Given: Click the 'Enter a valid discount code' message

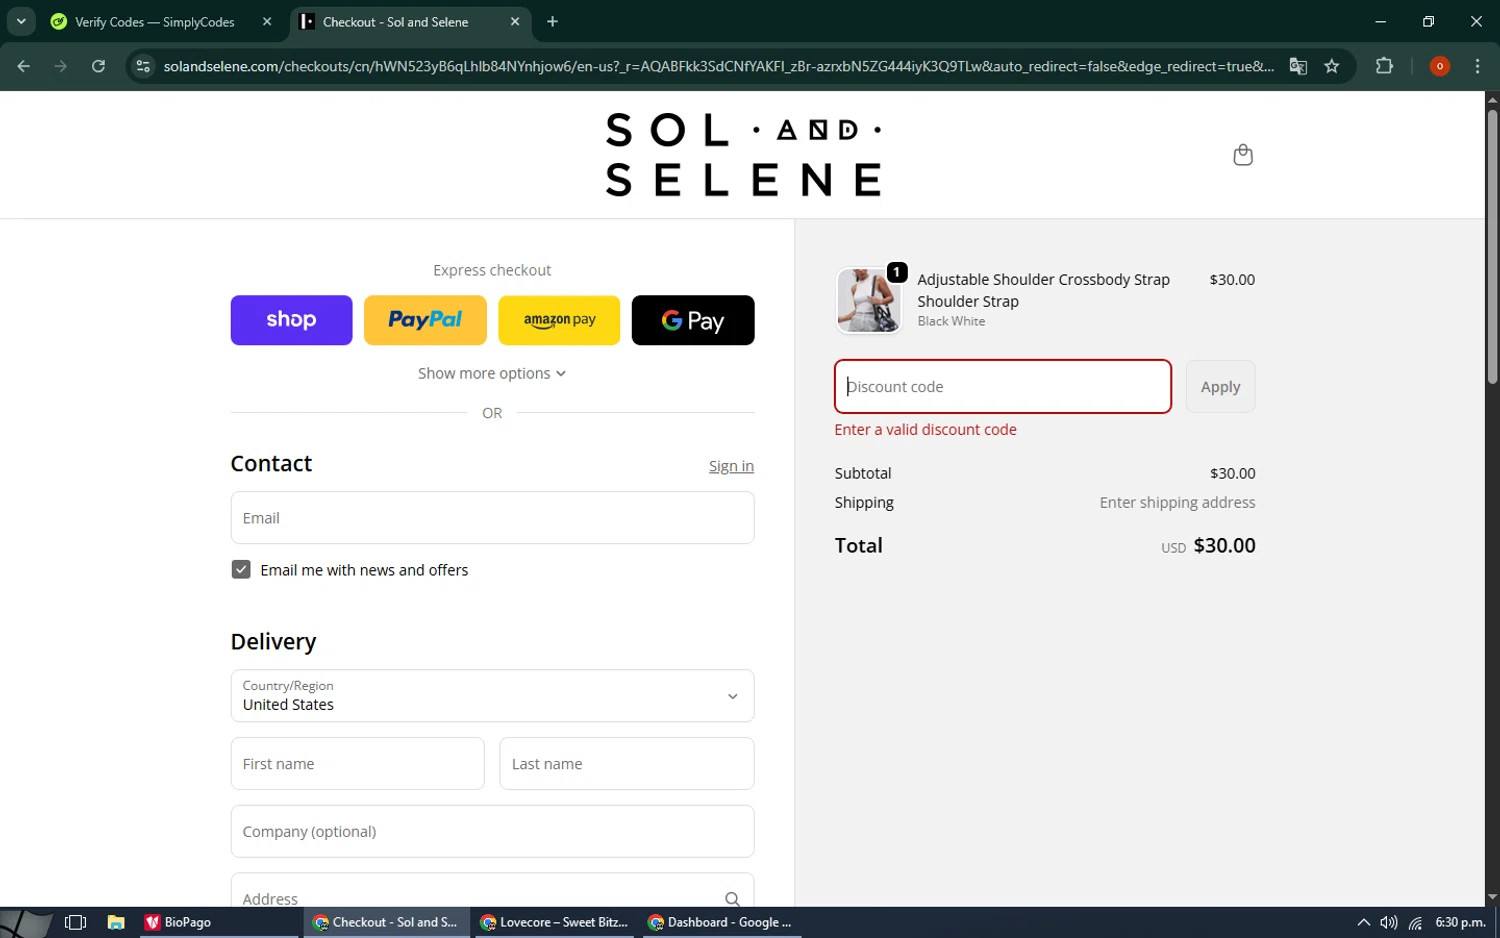Looking at the screenshot, I should click(x=925, y=430).
